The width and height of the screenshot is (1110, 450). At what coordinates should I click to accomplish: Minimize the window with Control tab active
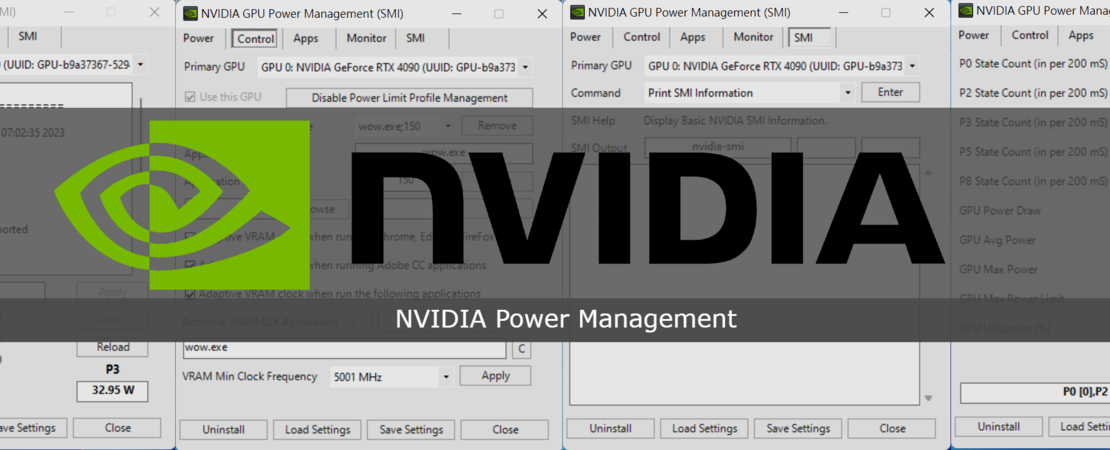pos(457,13)
